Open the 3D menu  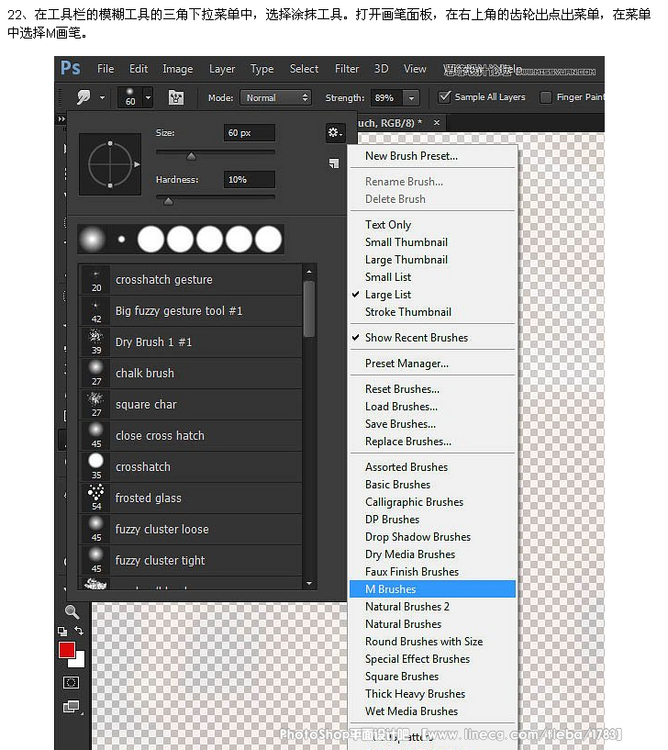pos(381,69)
